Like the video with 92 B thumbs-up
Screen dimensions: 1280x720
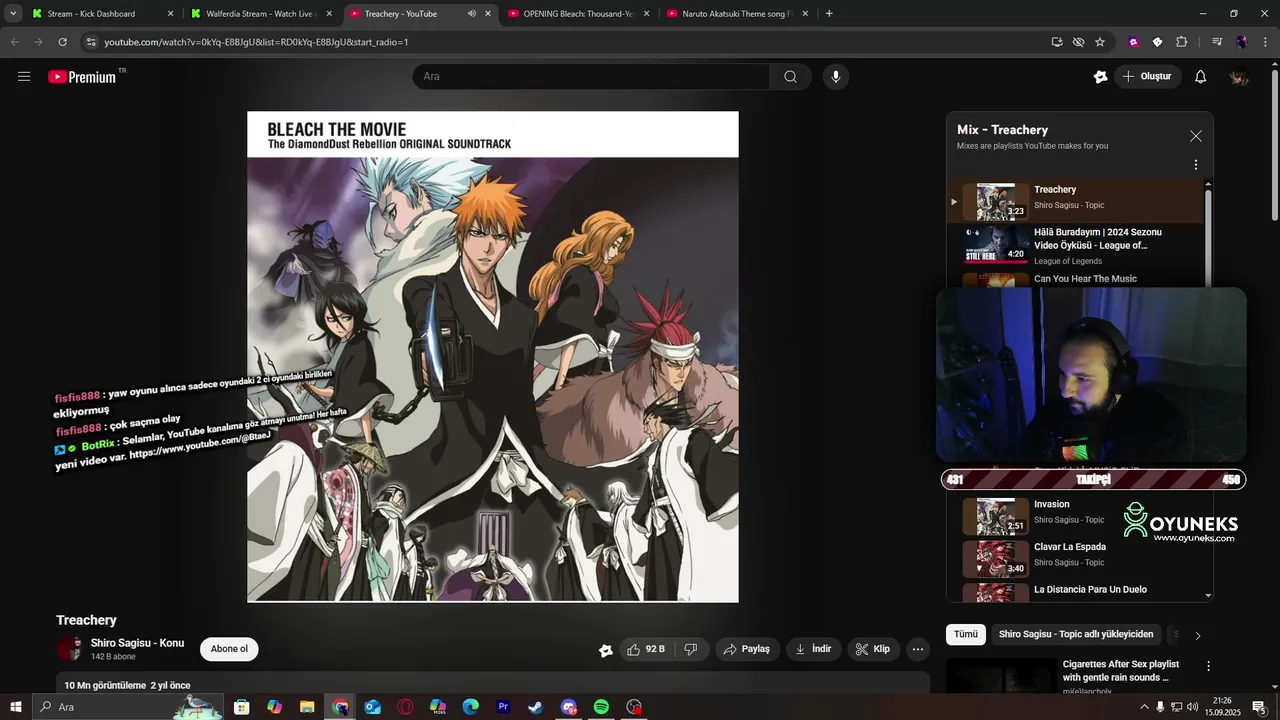[645, 649]
